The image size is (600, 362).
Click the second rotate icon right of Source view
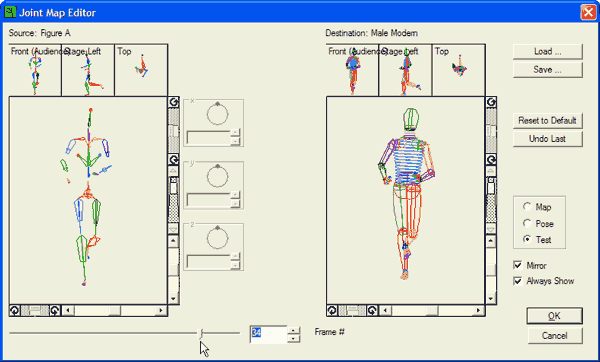pos(174,160)
